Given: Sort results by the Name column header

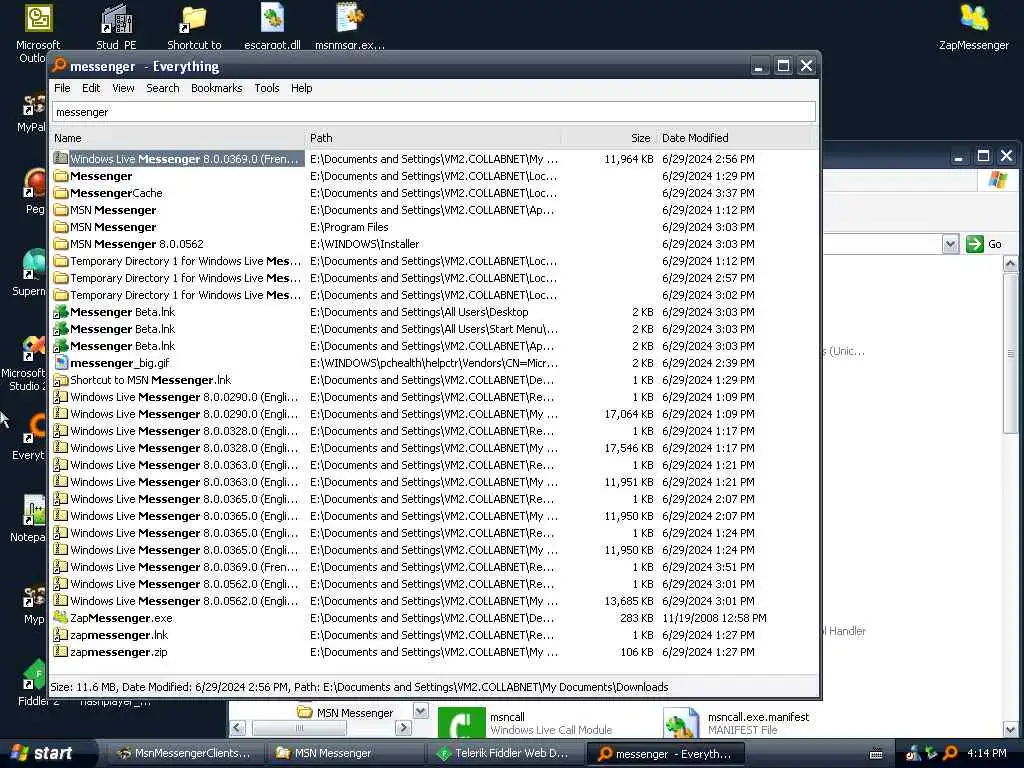Looking at the screenshot, I should 178,138.
